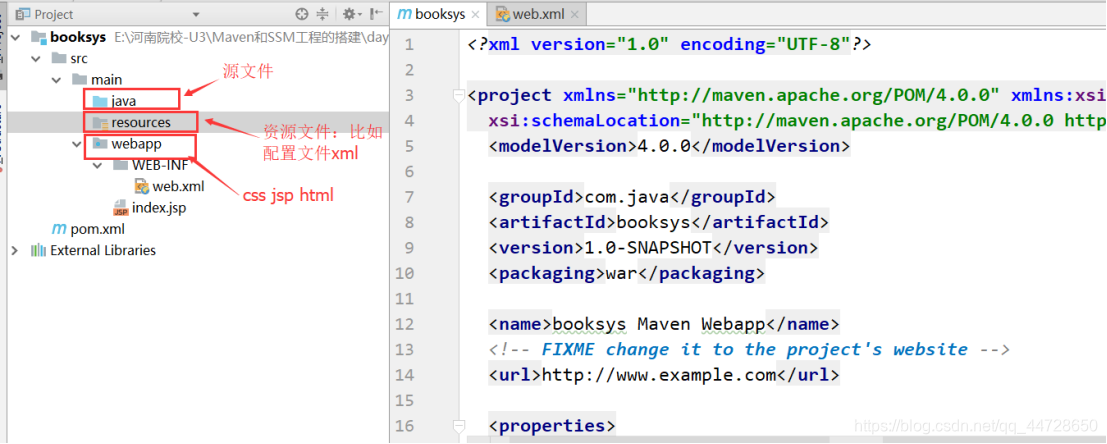Image resolution: width=1107 pixels, height=444 pixels.
Task: Close the booksys editor tab
Action: point(474,15)
